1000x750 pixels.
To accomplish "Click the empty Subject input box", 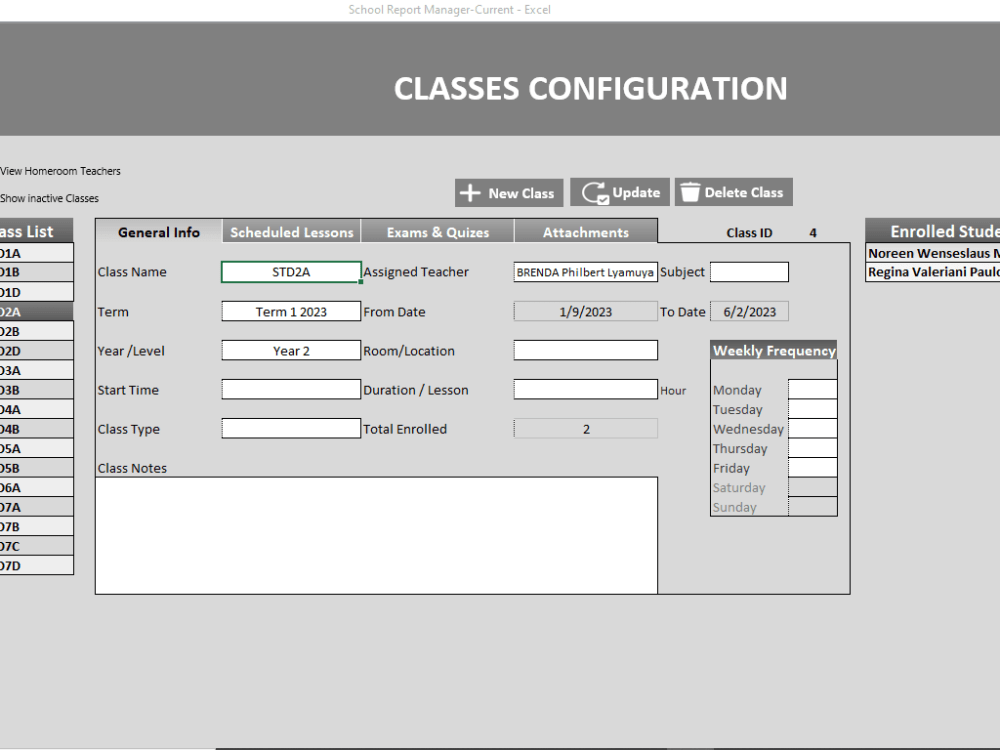I will pyautogui.click(x=749, y=271).
